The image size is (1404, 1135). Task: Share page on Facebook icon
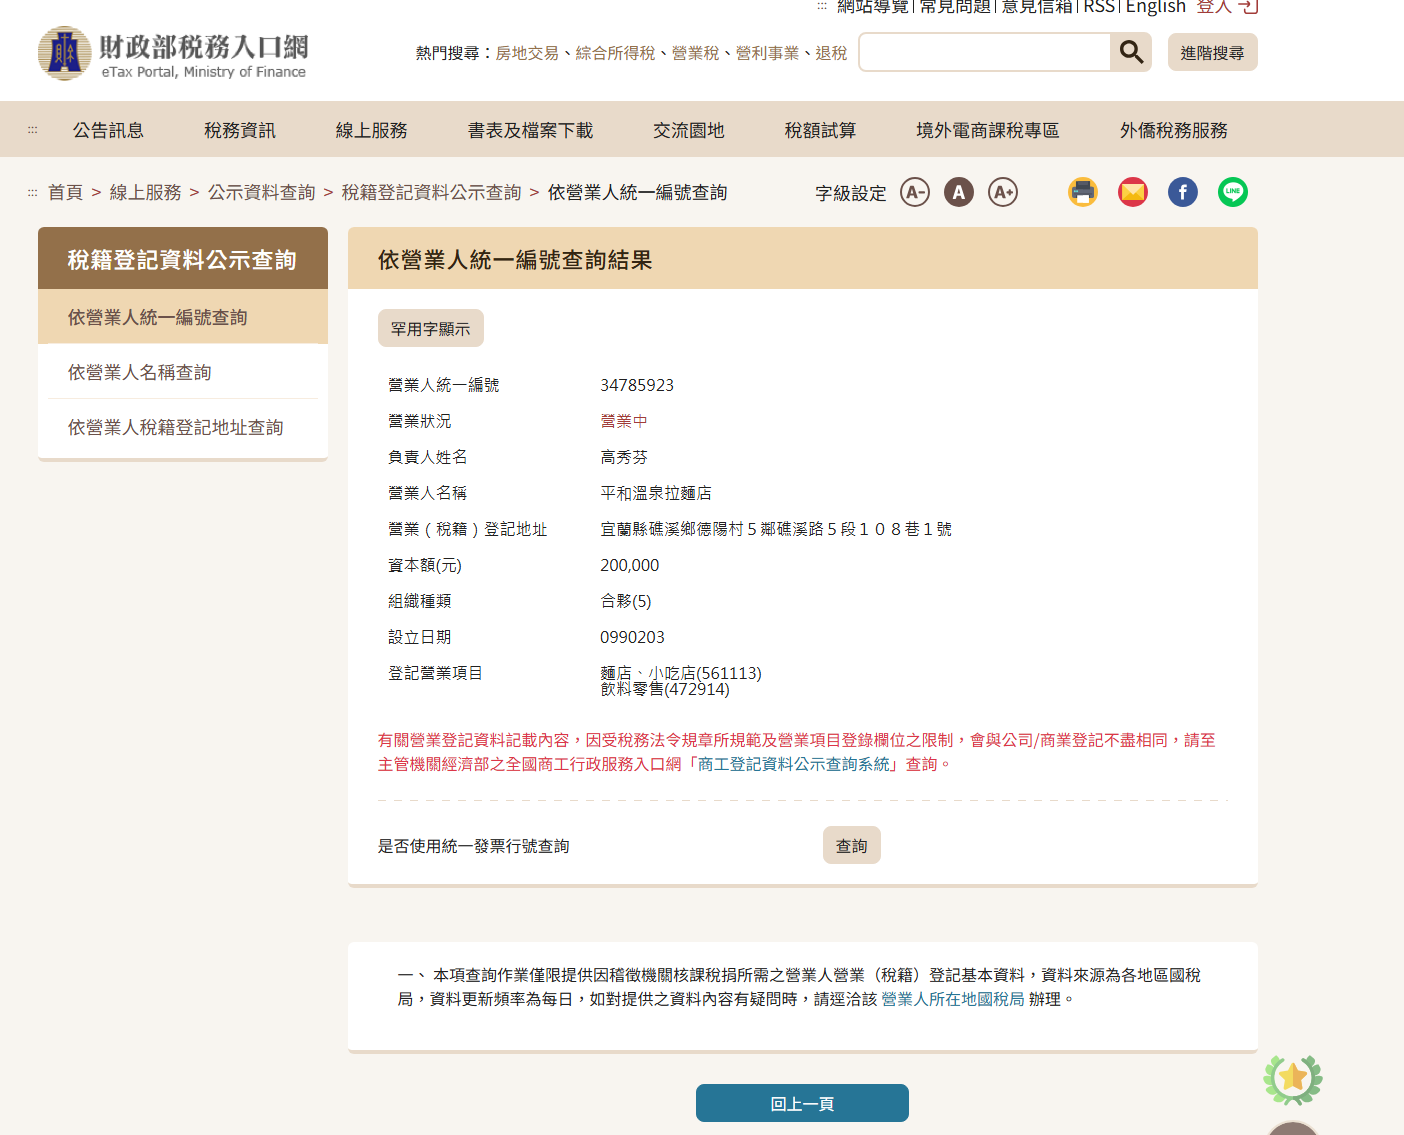pyautogui.click(x=1183, y=192)
